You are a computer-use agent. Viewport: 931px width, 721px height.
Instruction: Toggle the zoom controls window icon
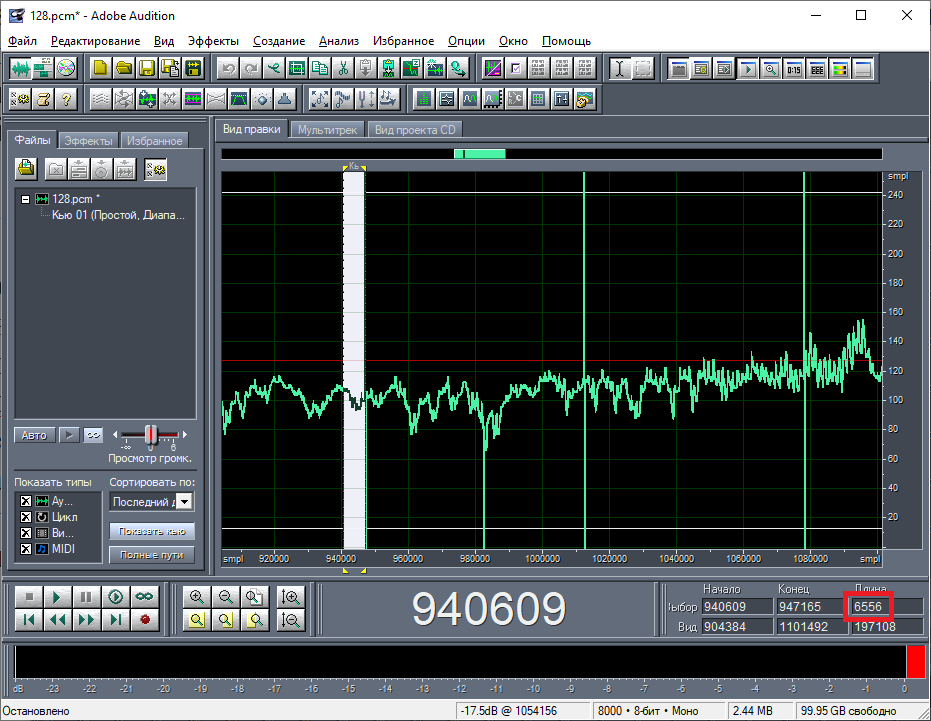(771, 69)
